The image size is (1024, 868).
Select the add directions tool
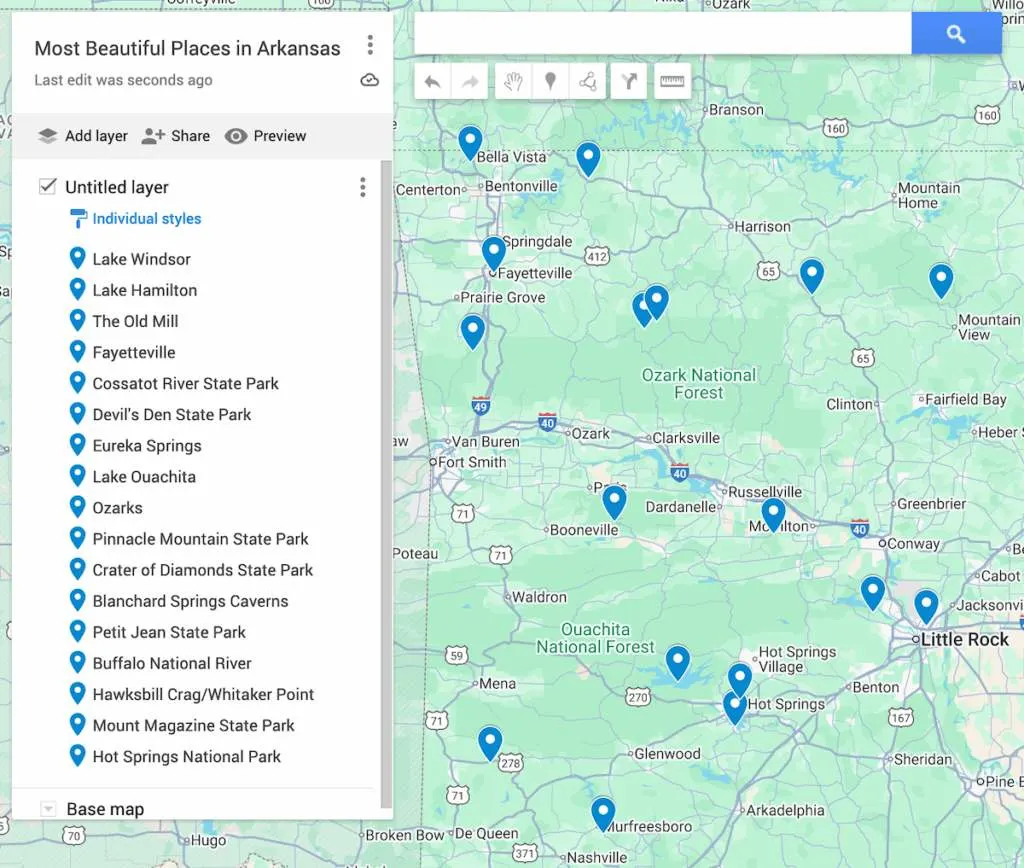[x=629, y=82]
